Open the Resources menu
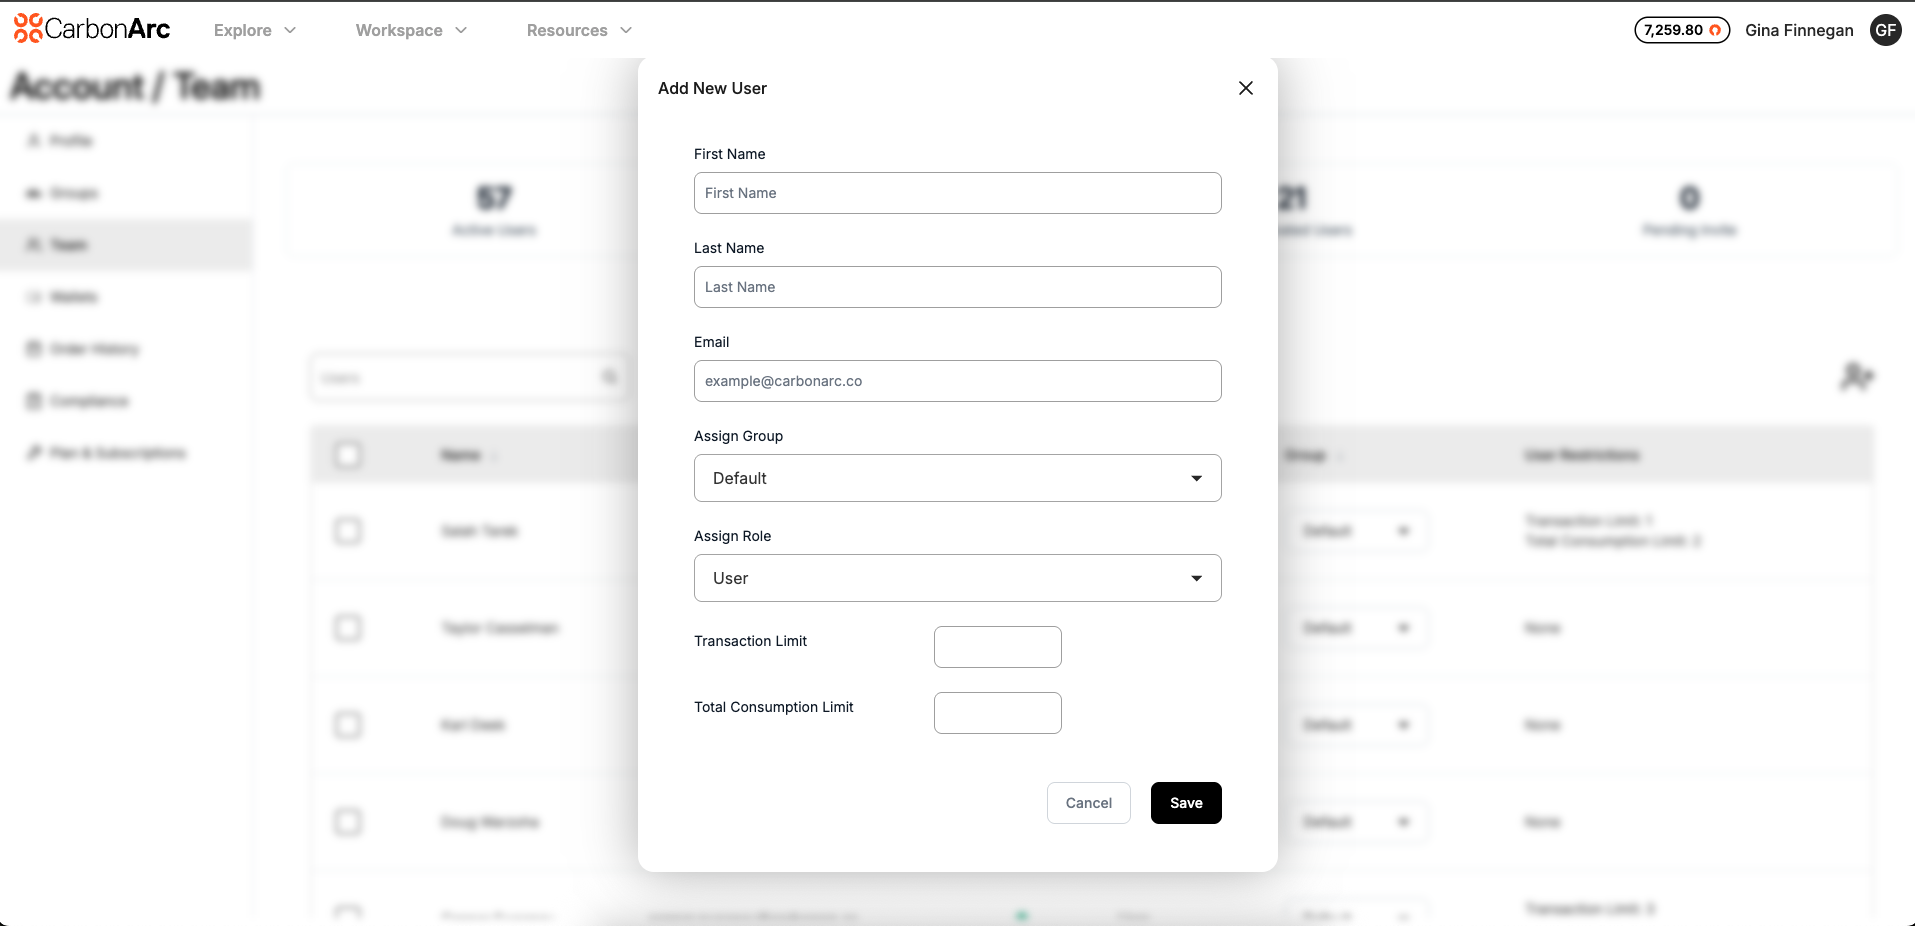This screenshot has width=1915, height=926. [579, 30]
